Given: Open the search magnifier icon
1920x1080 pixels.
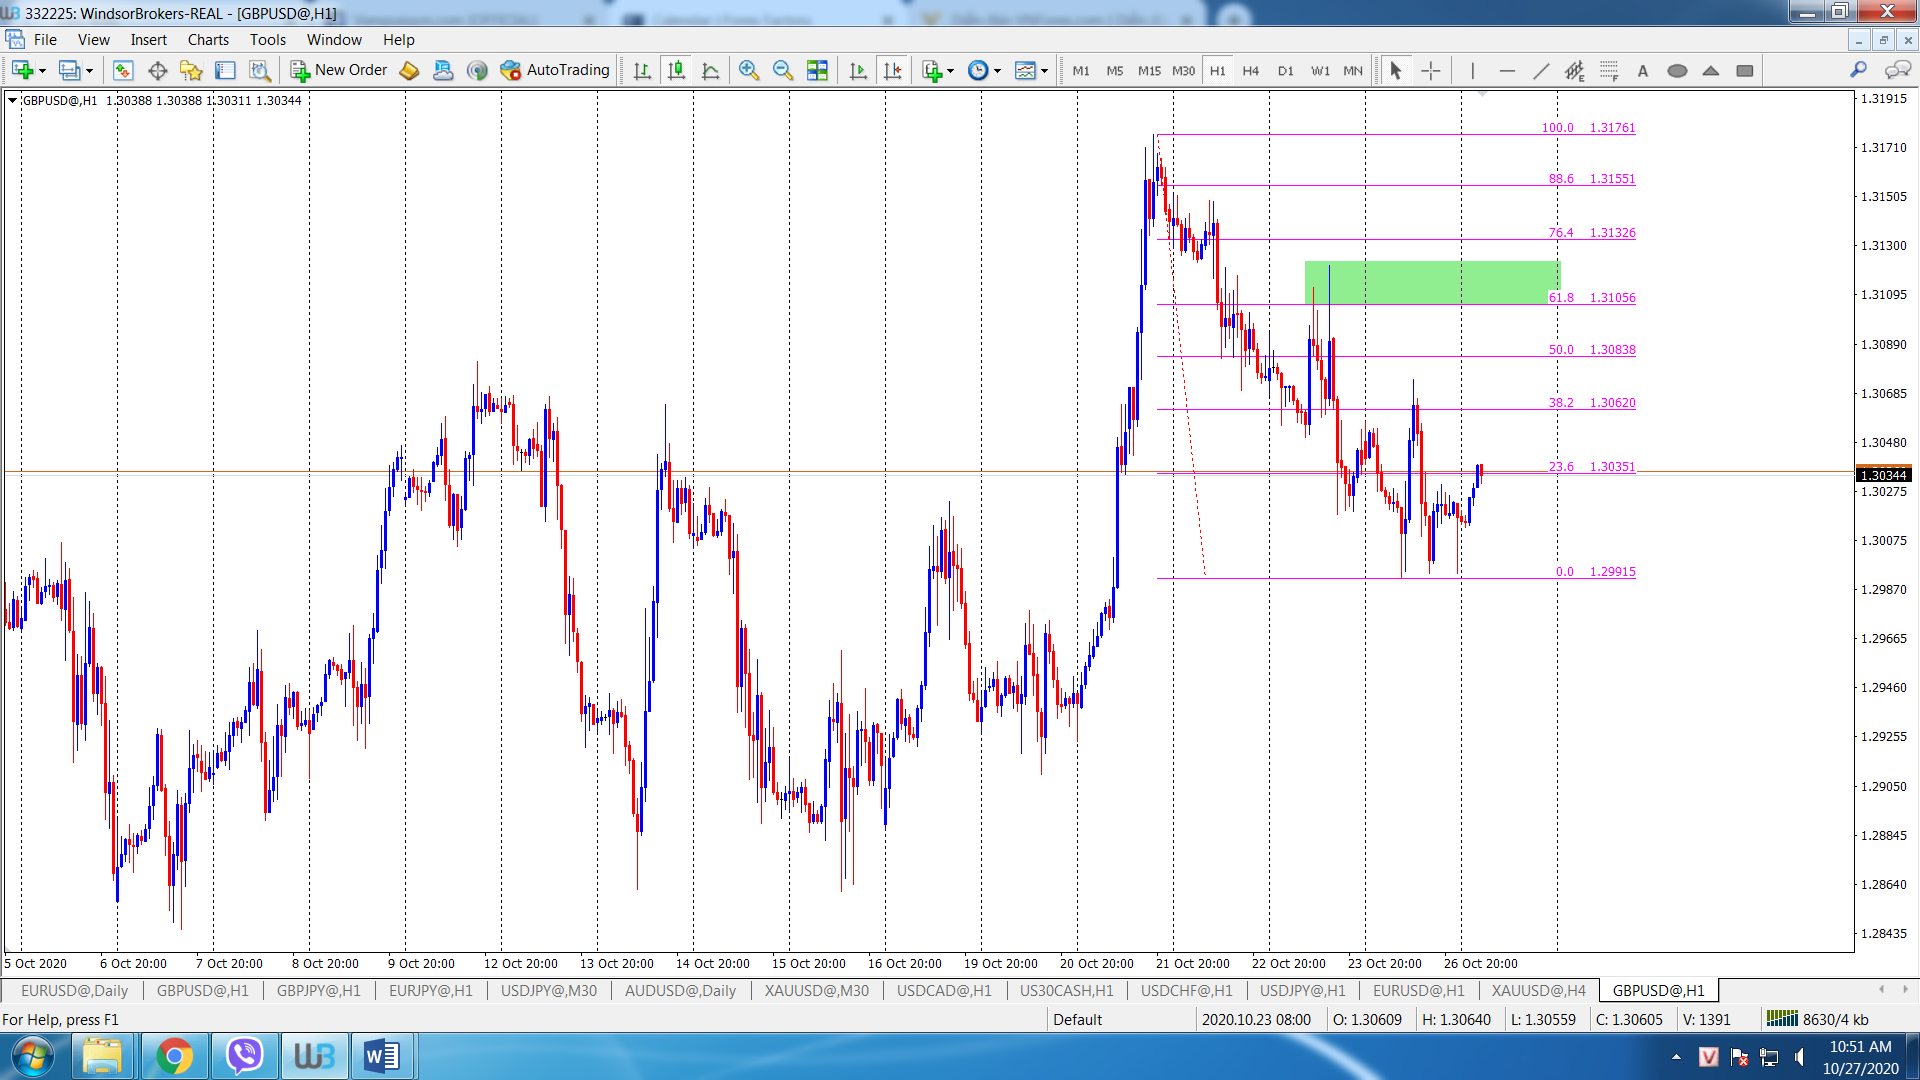Looking at the screenshot, I should coord(1858,70).
